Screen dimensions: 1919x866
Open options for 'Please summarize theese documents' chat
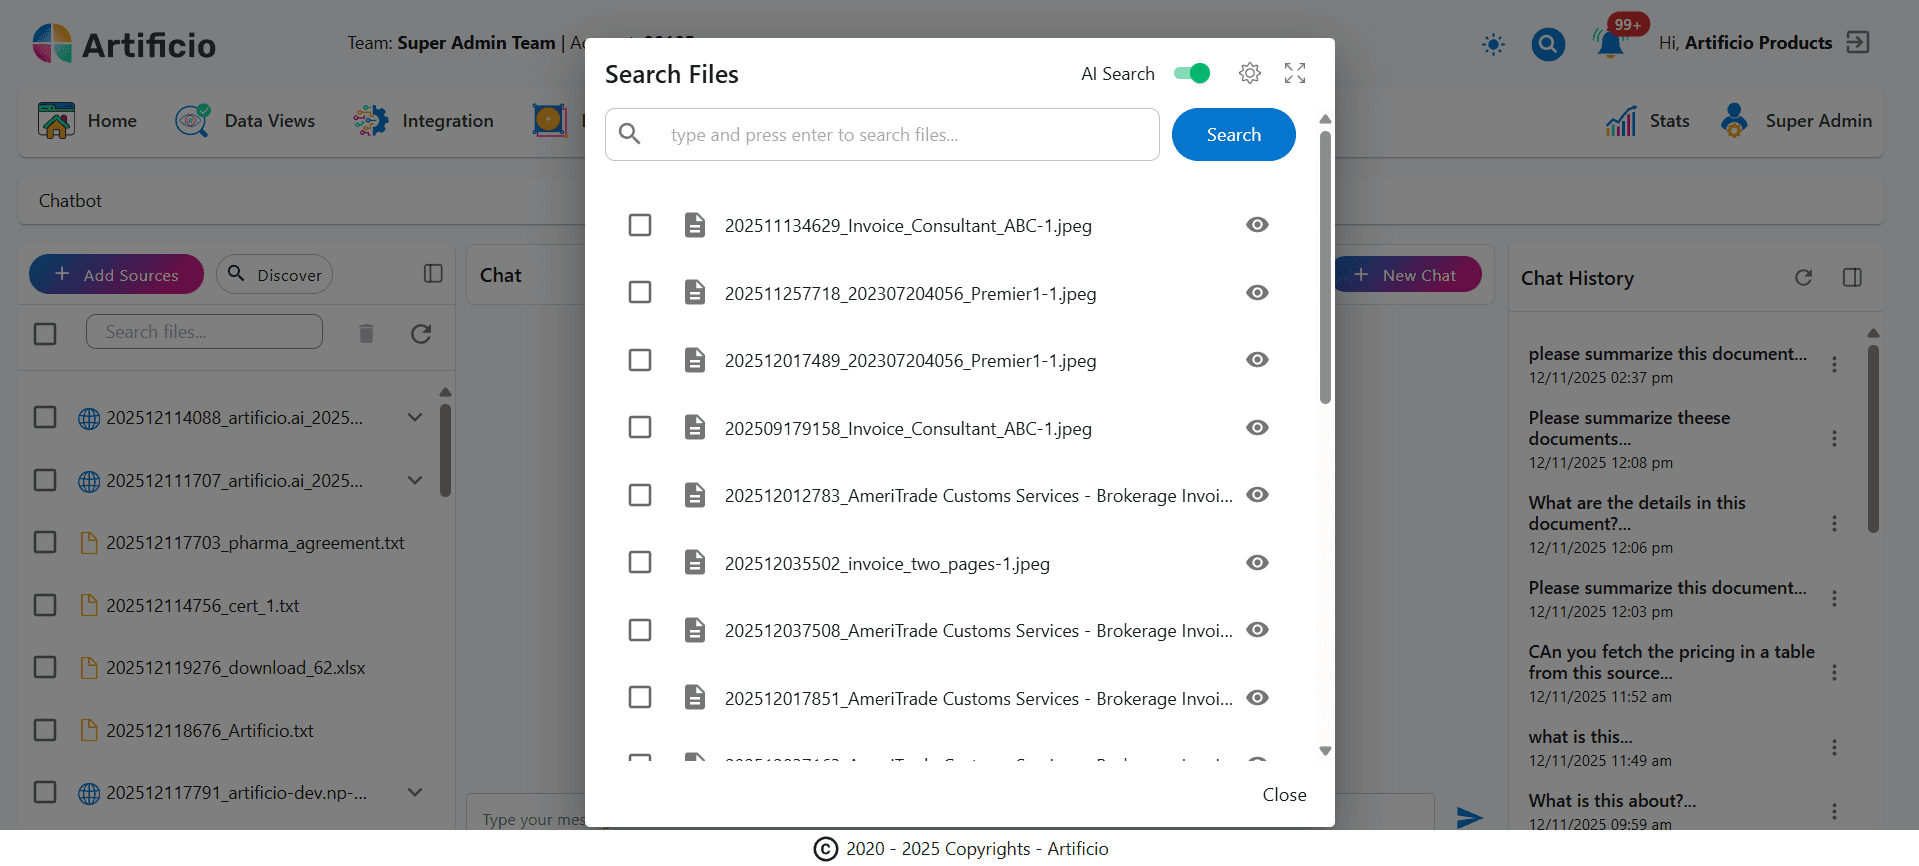pos(1834,439)
